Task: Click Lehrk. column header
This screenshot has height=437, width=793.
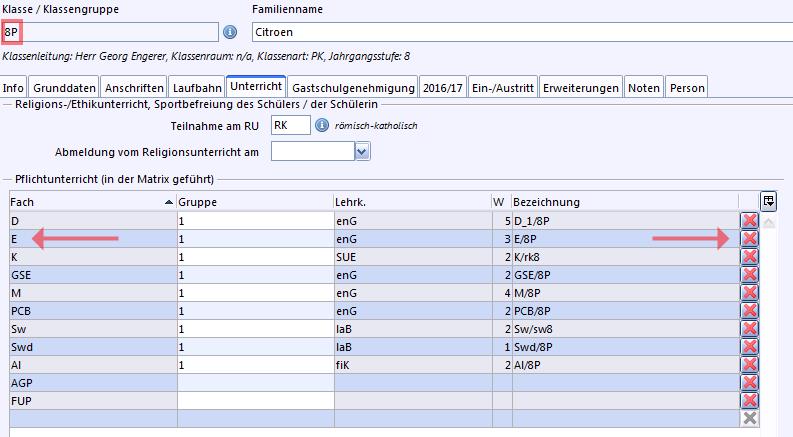Action: tap(412, 202)
